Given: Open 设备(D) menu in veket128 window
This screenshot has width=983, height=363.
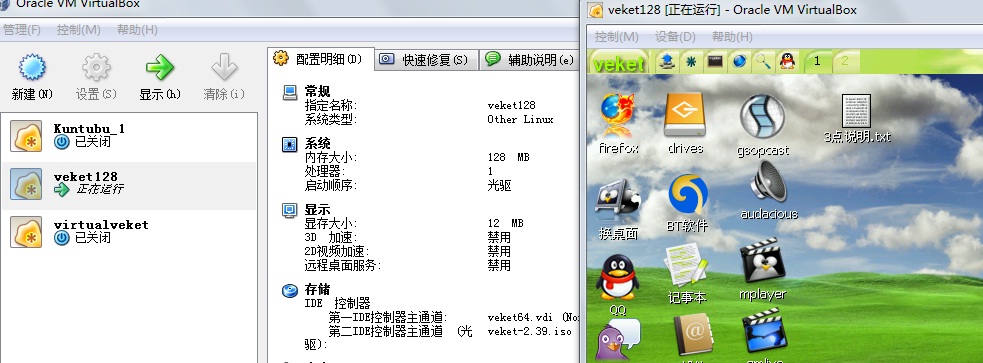Looking at the screenshot, I should pyautogui.click(x=675, y=36).
